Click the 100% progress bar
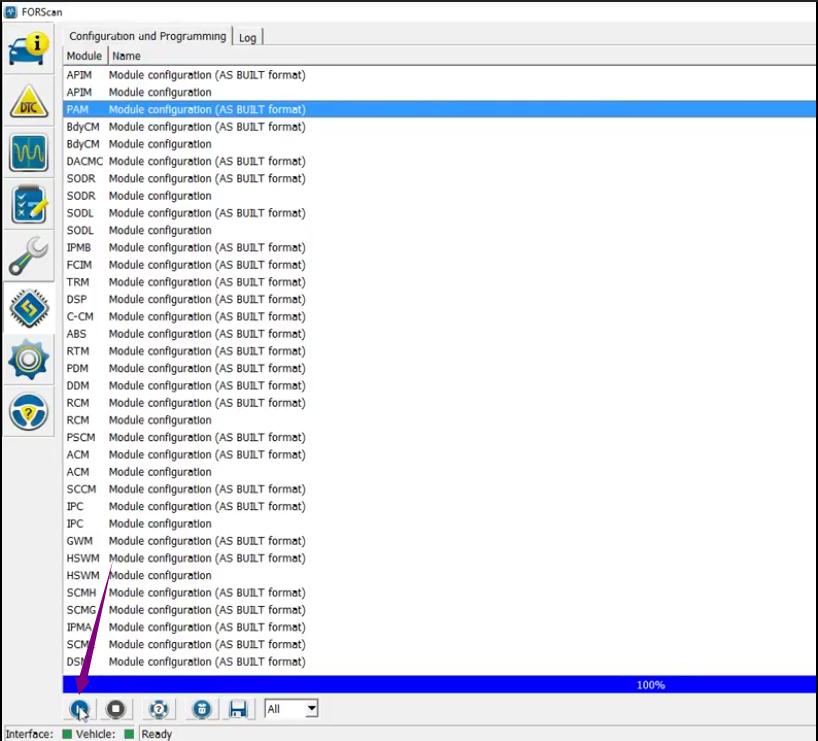 tap(440, 685)
